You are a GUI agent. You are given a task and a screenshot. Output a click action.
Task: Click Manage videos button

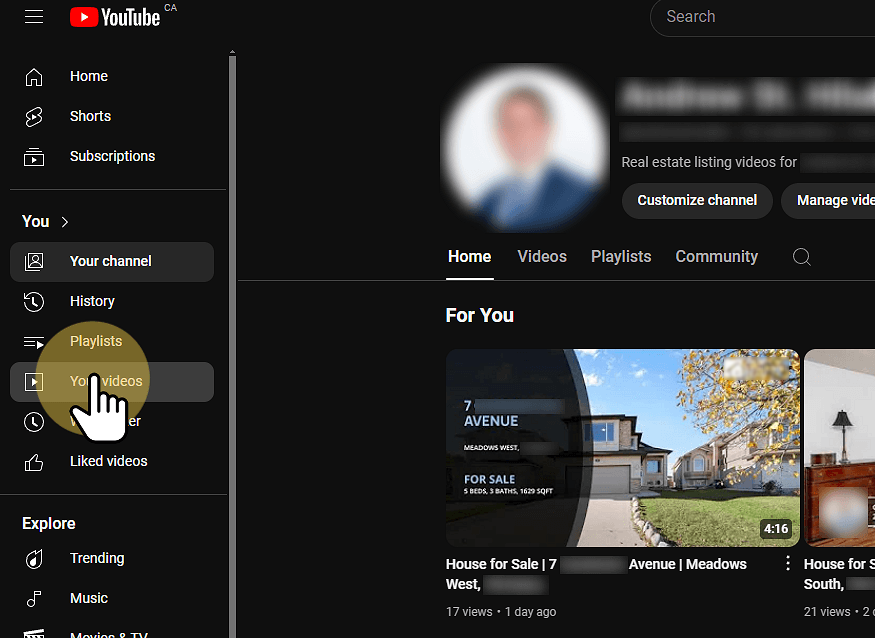(x=828, y=201)
